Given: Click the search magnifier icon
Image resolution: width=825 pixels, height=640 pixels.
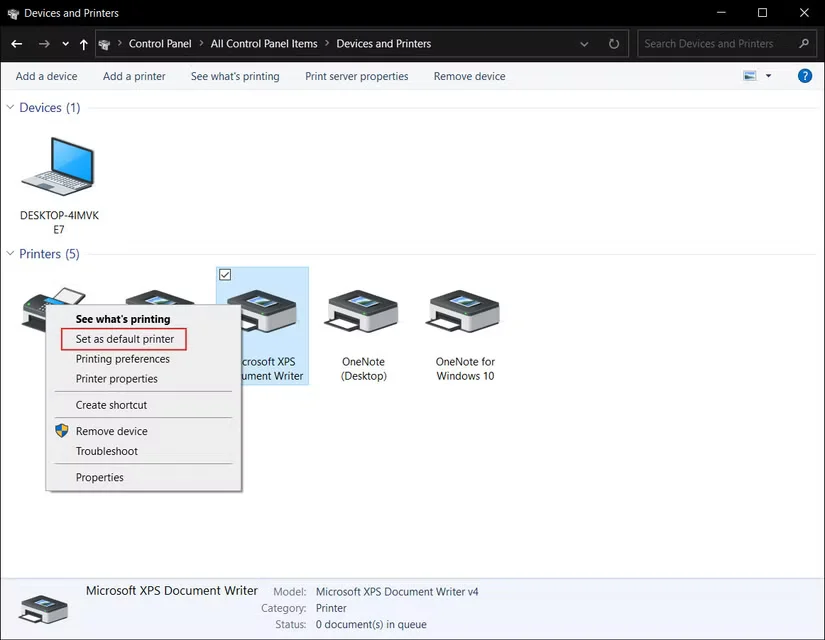Looking at the screenshot, I should click(803, 44).
